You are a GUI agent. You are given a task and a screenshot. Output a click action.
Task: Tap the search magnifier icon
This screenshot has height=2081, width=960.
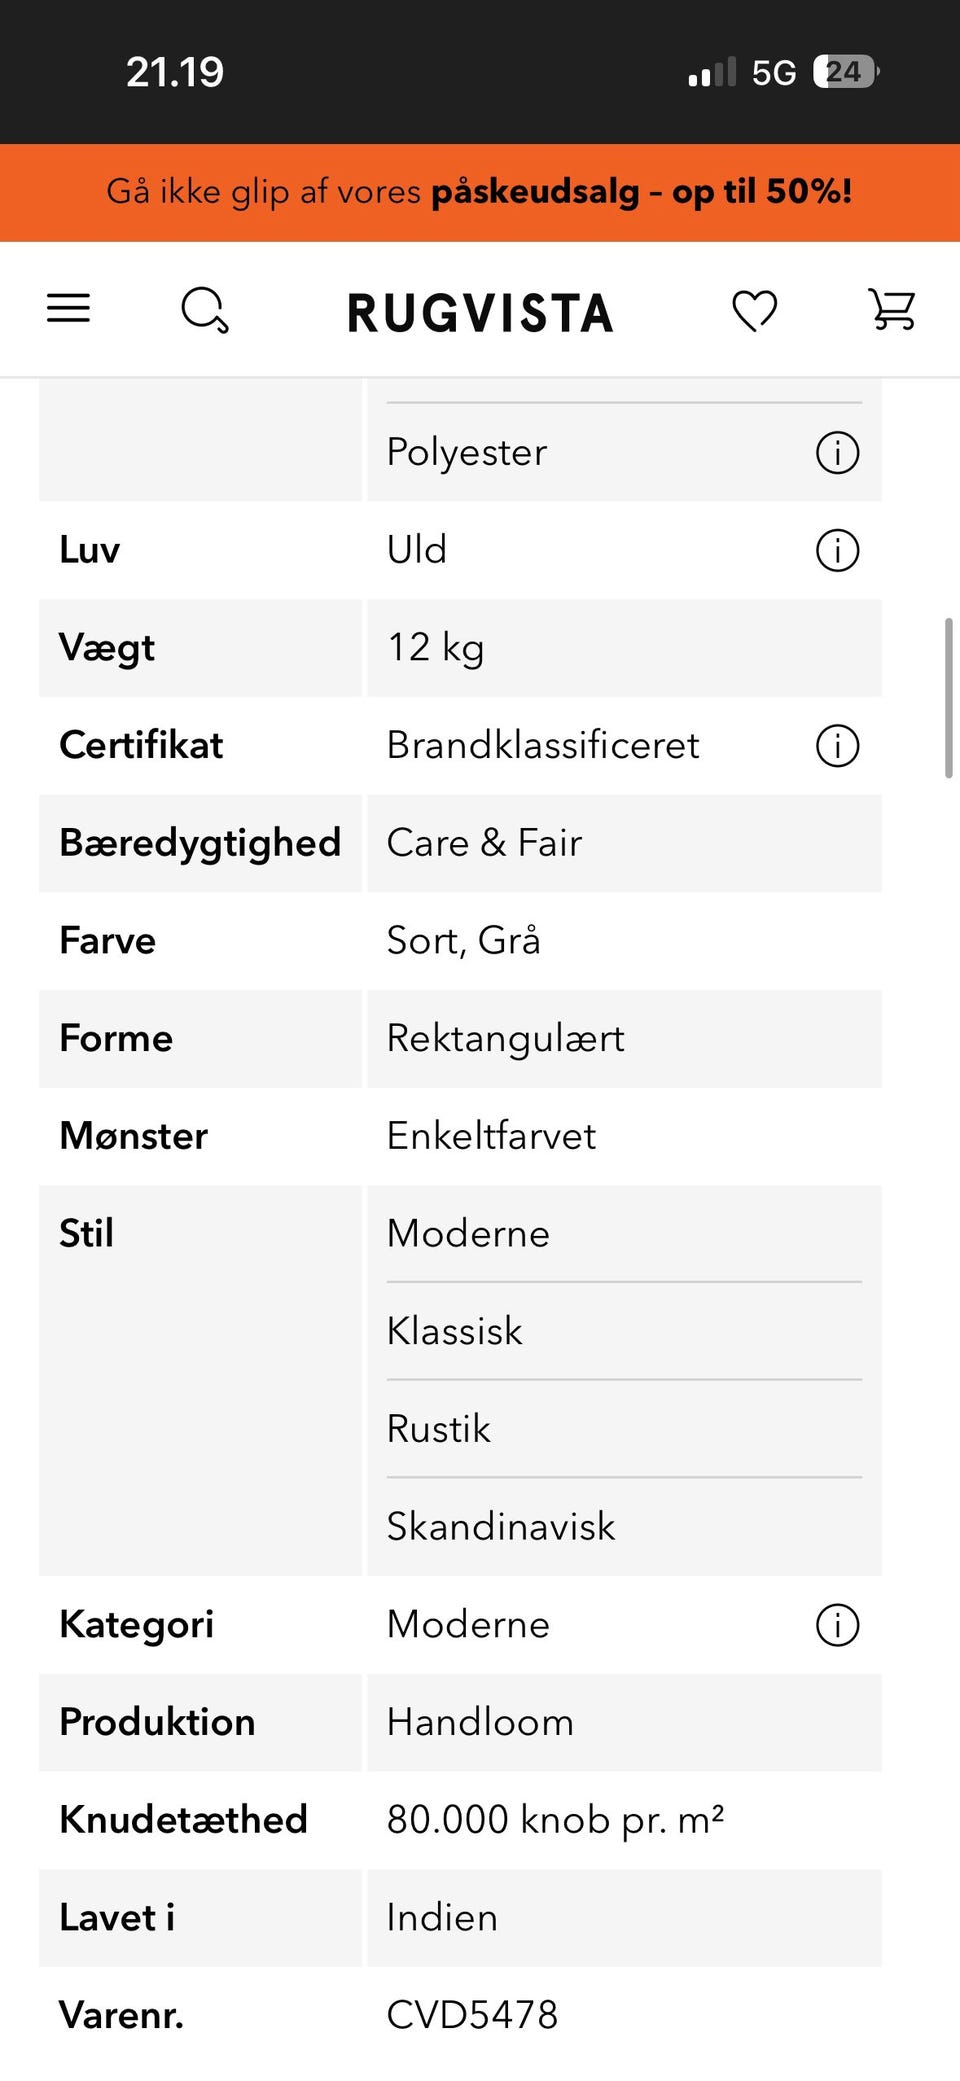pos(204,310)
